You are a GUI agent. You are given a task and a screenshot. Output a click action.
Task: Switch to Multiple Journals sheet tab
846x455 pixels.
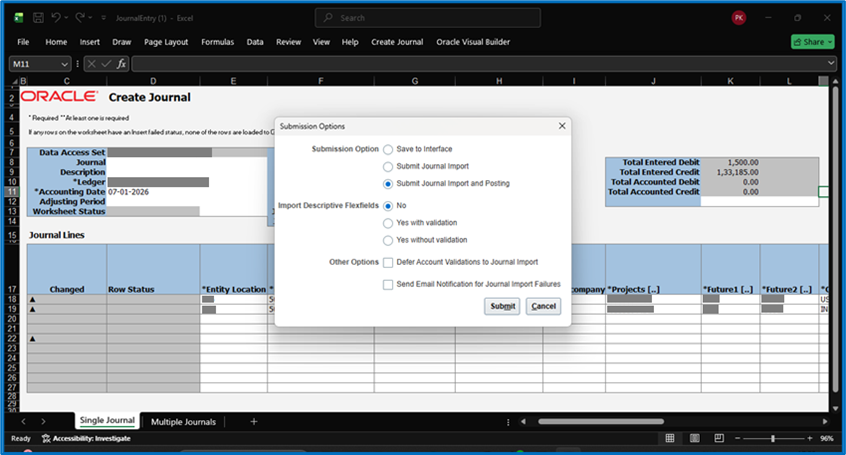pos(183,422)
